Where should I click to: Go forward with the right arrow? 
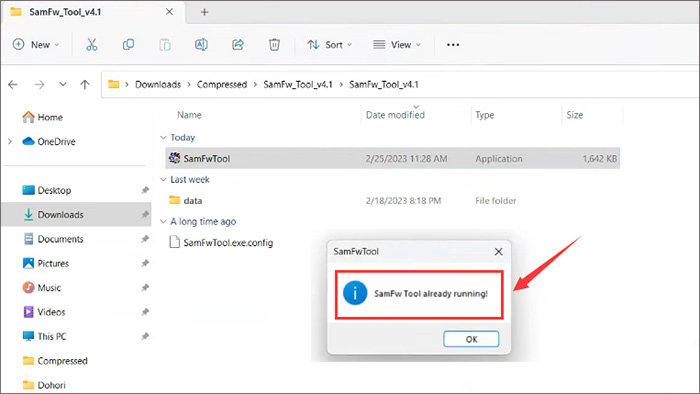point(39,84)
